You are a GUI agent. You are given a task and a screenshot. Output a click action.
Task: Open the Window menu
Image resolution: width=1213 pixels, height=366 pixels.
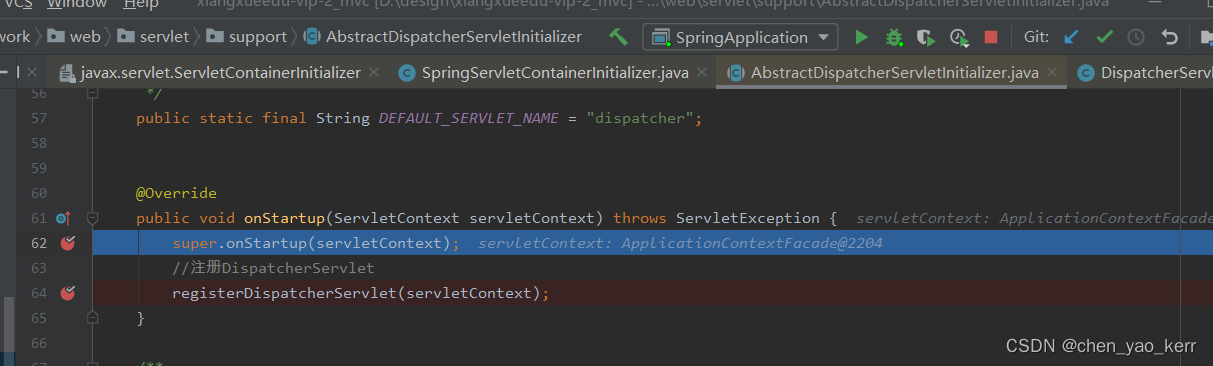tap(77, 4)
